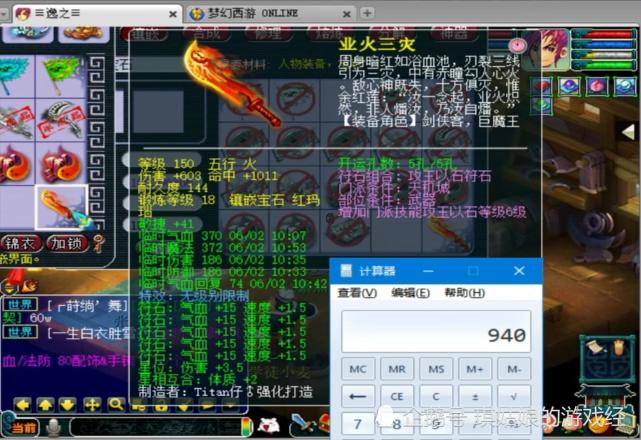Click calculator backspace arrow button
Screen dimensions: 641x440
[358, 396]
